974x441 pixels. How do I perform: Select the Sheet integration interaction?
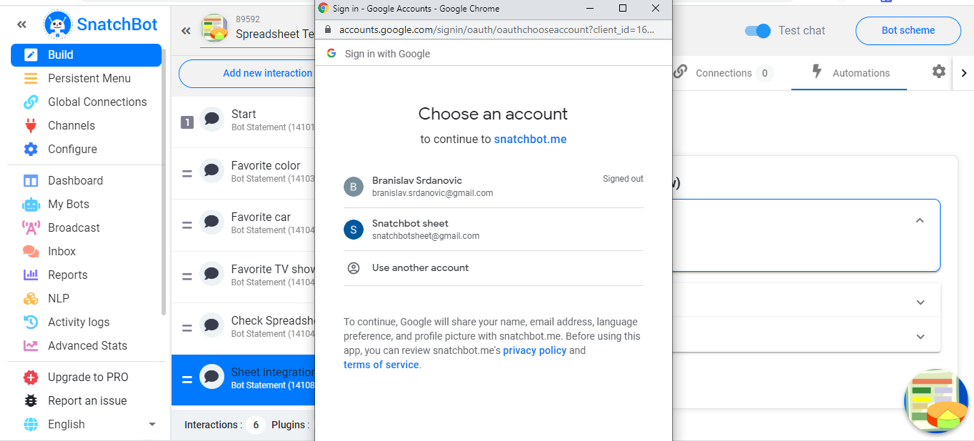point(243,379)
